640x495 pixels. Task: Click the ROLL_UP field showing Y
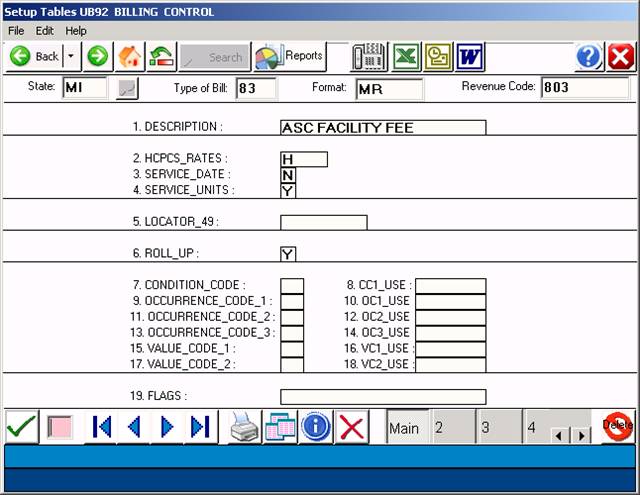pyautogui.click(x=288, y=254)
